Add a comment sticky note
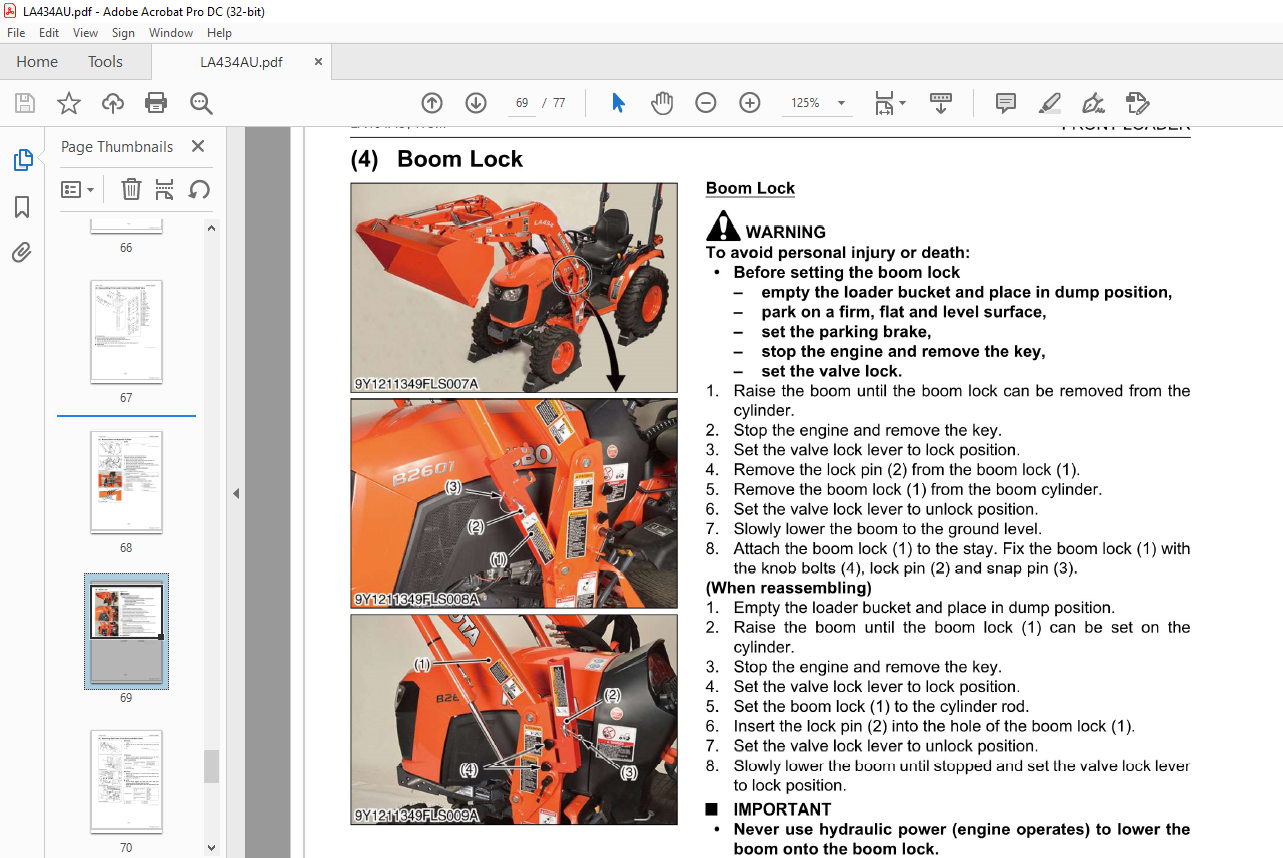This screenshot has height=858, width=1283. [x=1006, y=103]
